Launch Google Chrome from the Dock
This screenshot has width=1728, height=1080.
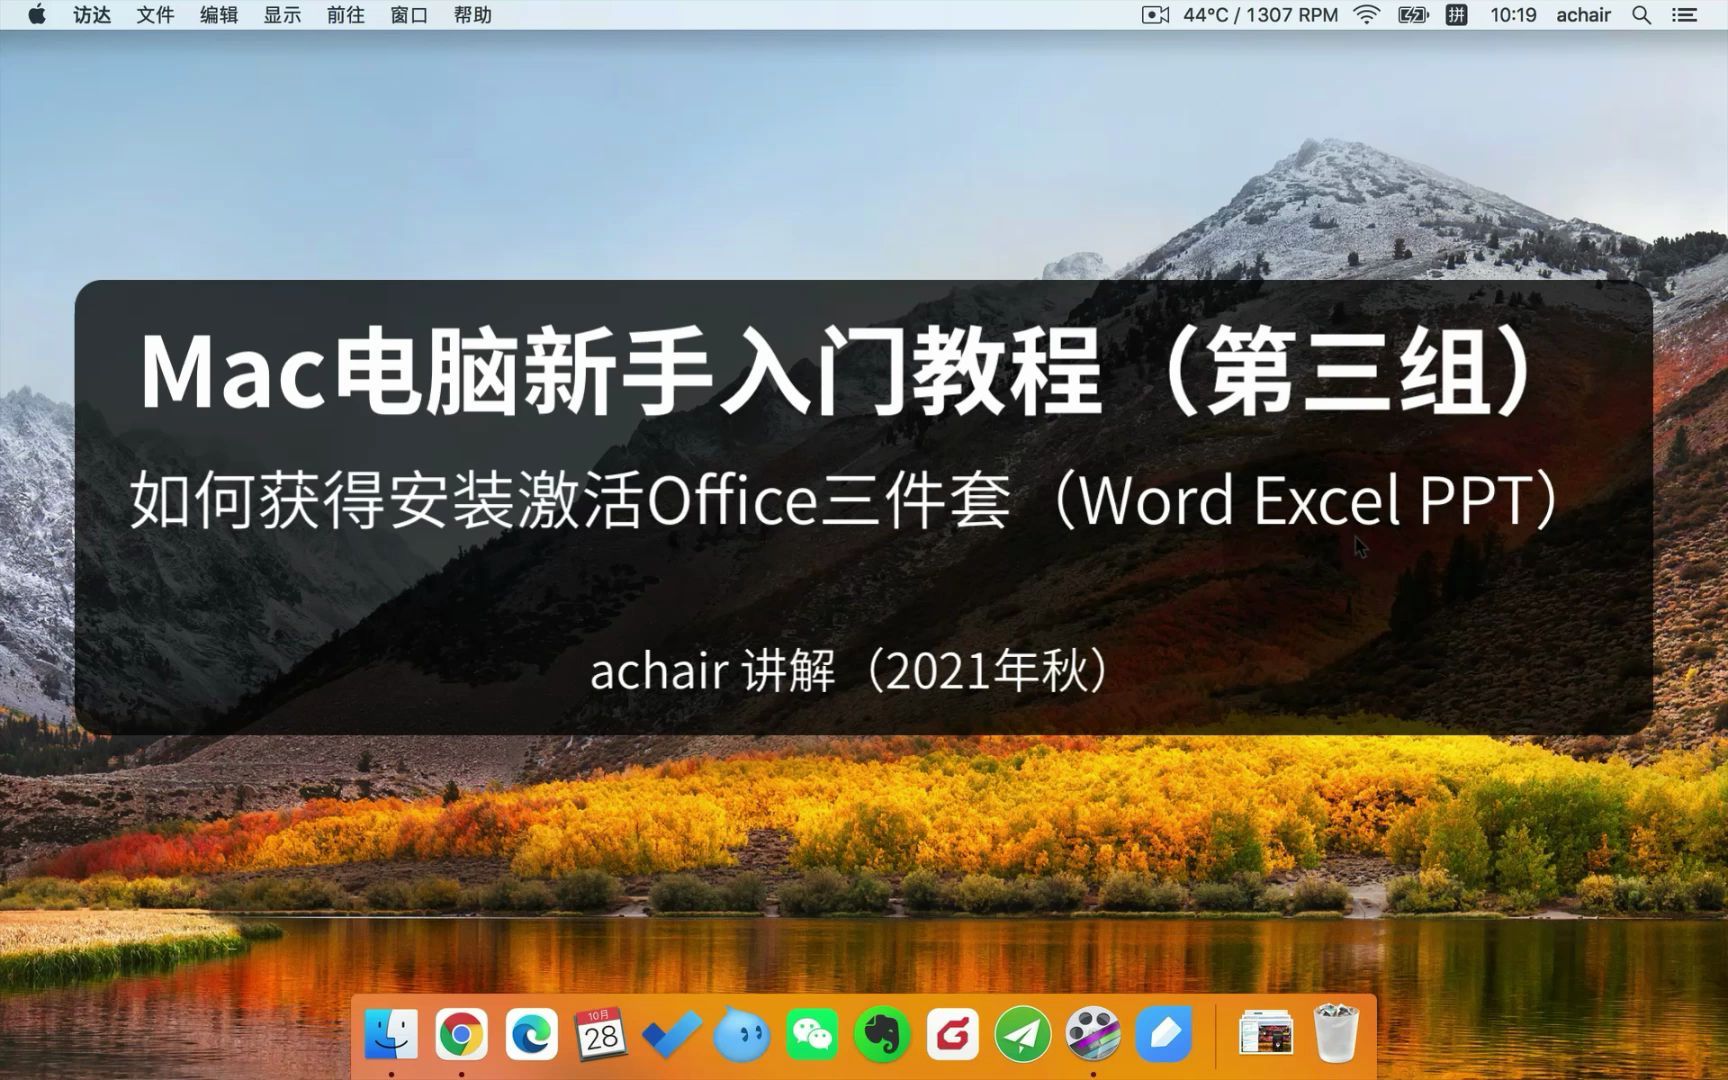(x=461, y=1034)
